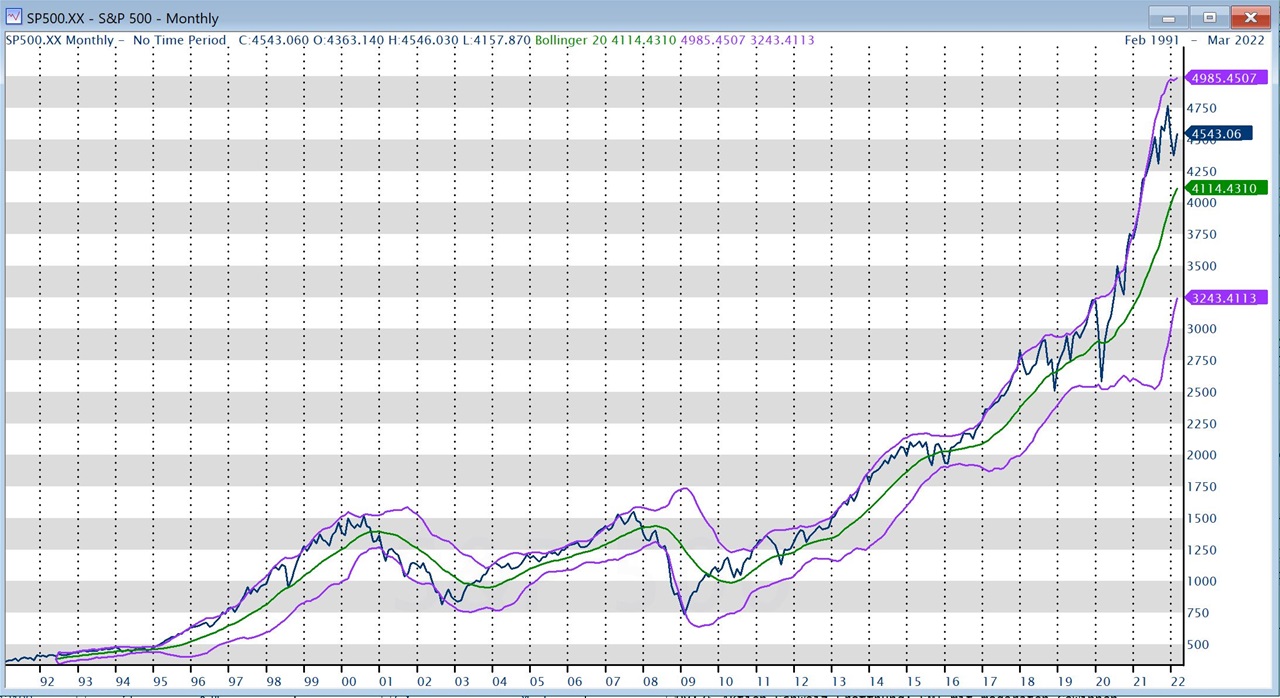Click the low value 'L:4157.870'

[x=495, y=40]
